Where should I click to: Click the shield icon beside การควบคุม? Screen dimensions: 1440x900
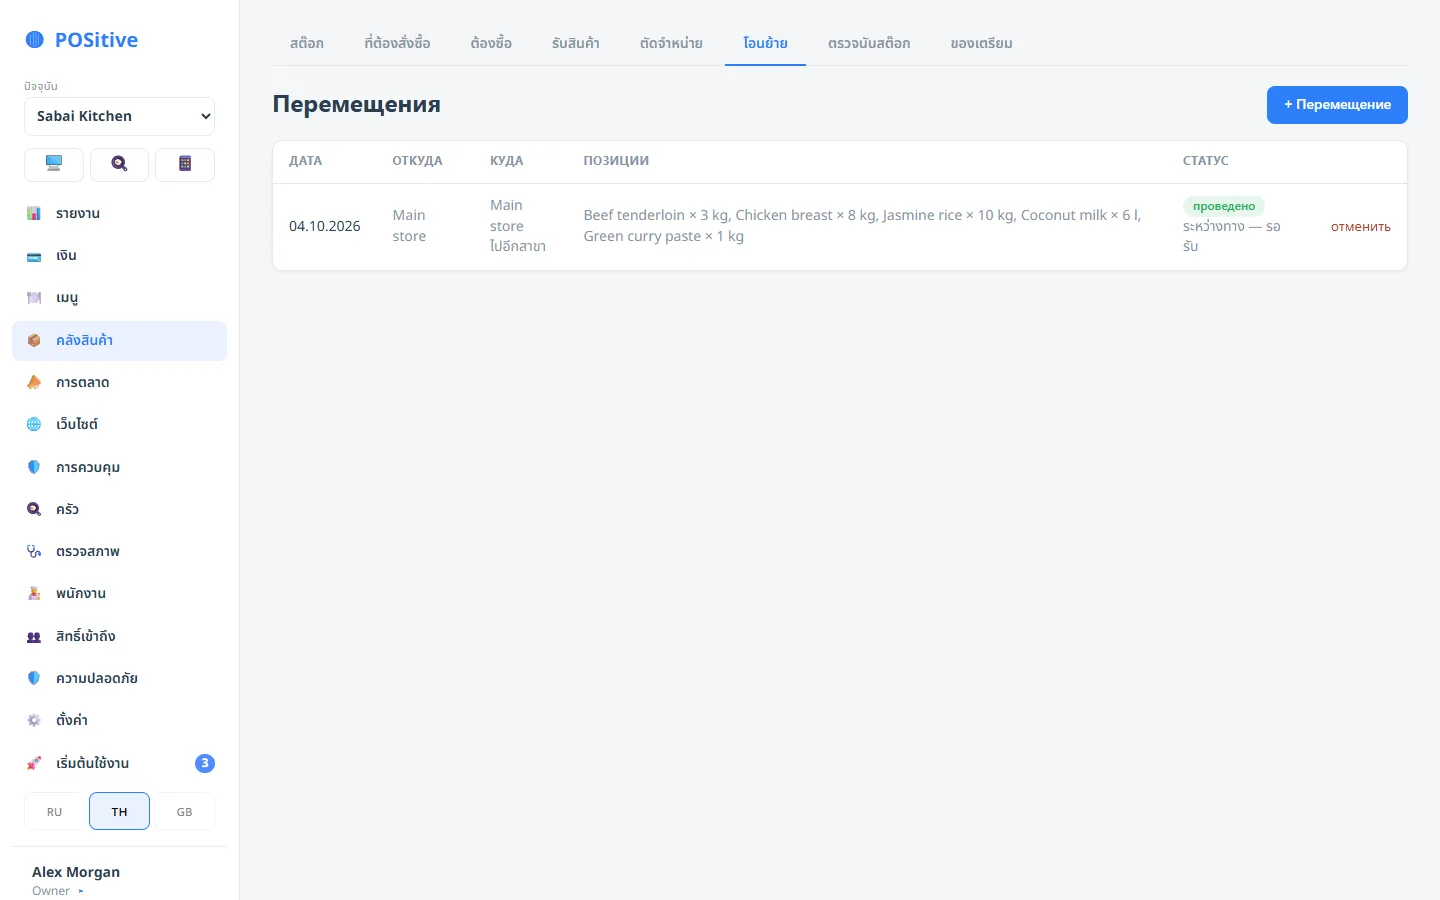pyautogui.click(x=34, y=467)
